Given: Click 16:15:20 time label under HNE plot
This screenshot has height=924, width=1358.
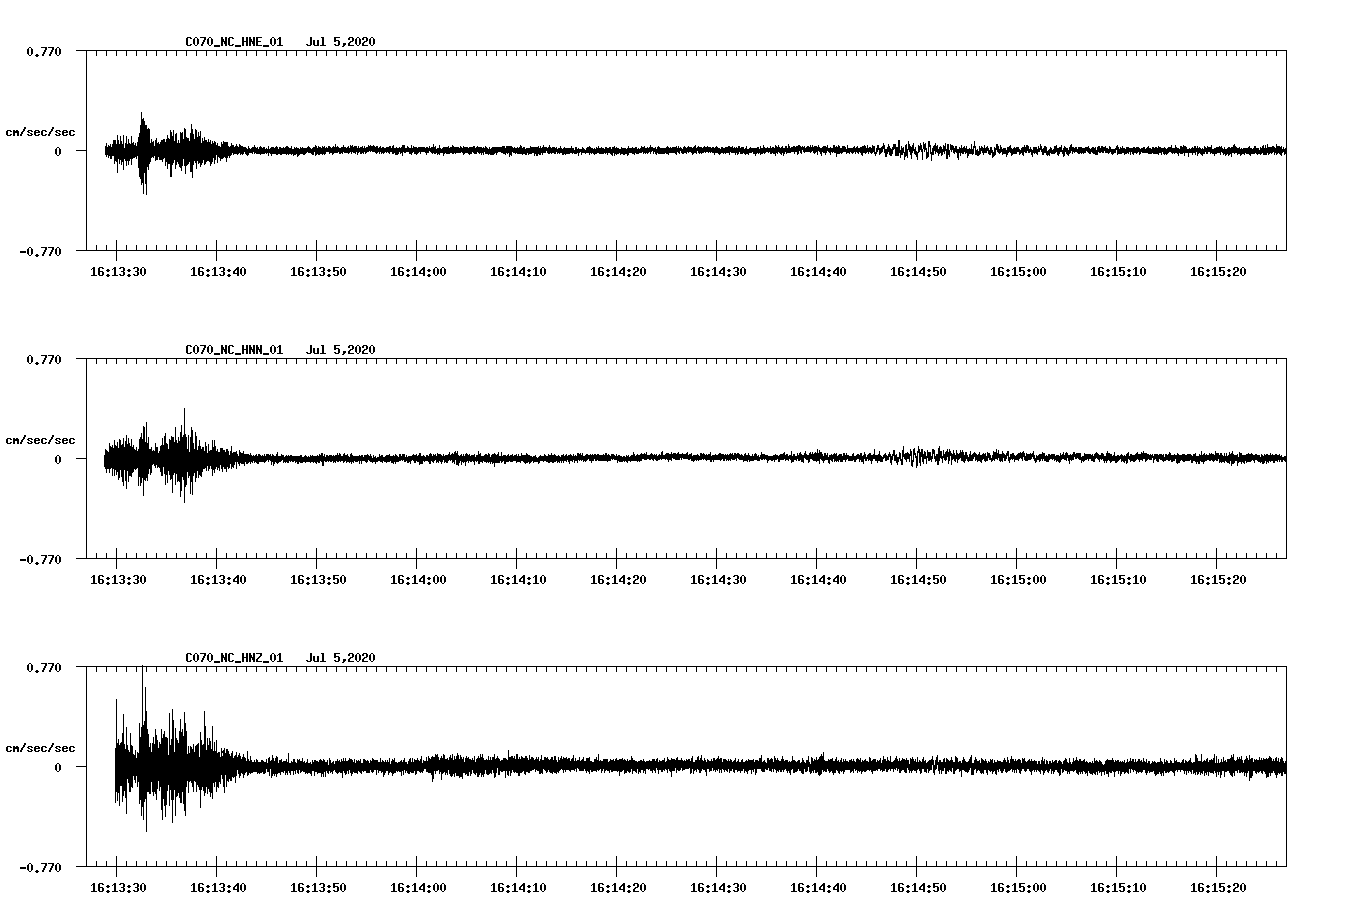Looking at the screenshot, I should coord(1218,271).
